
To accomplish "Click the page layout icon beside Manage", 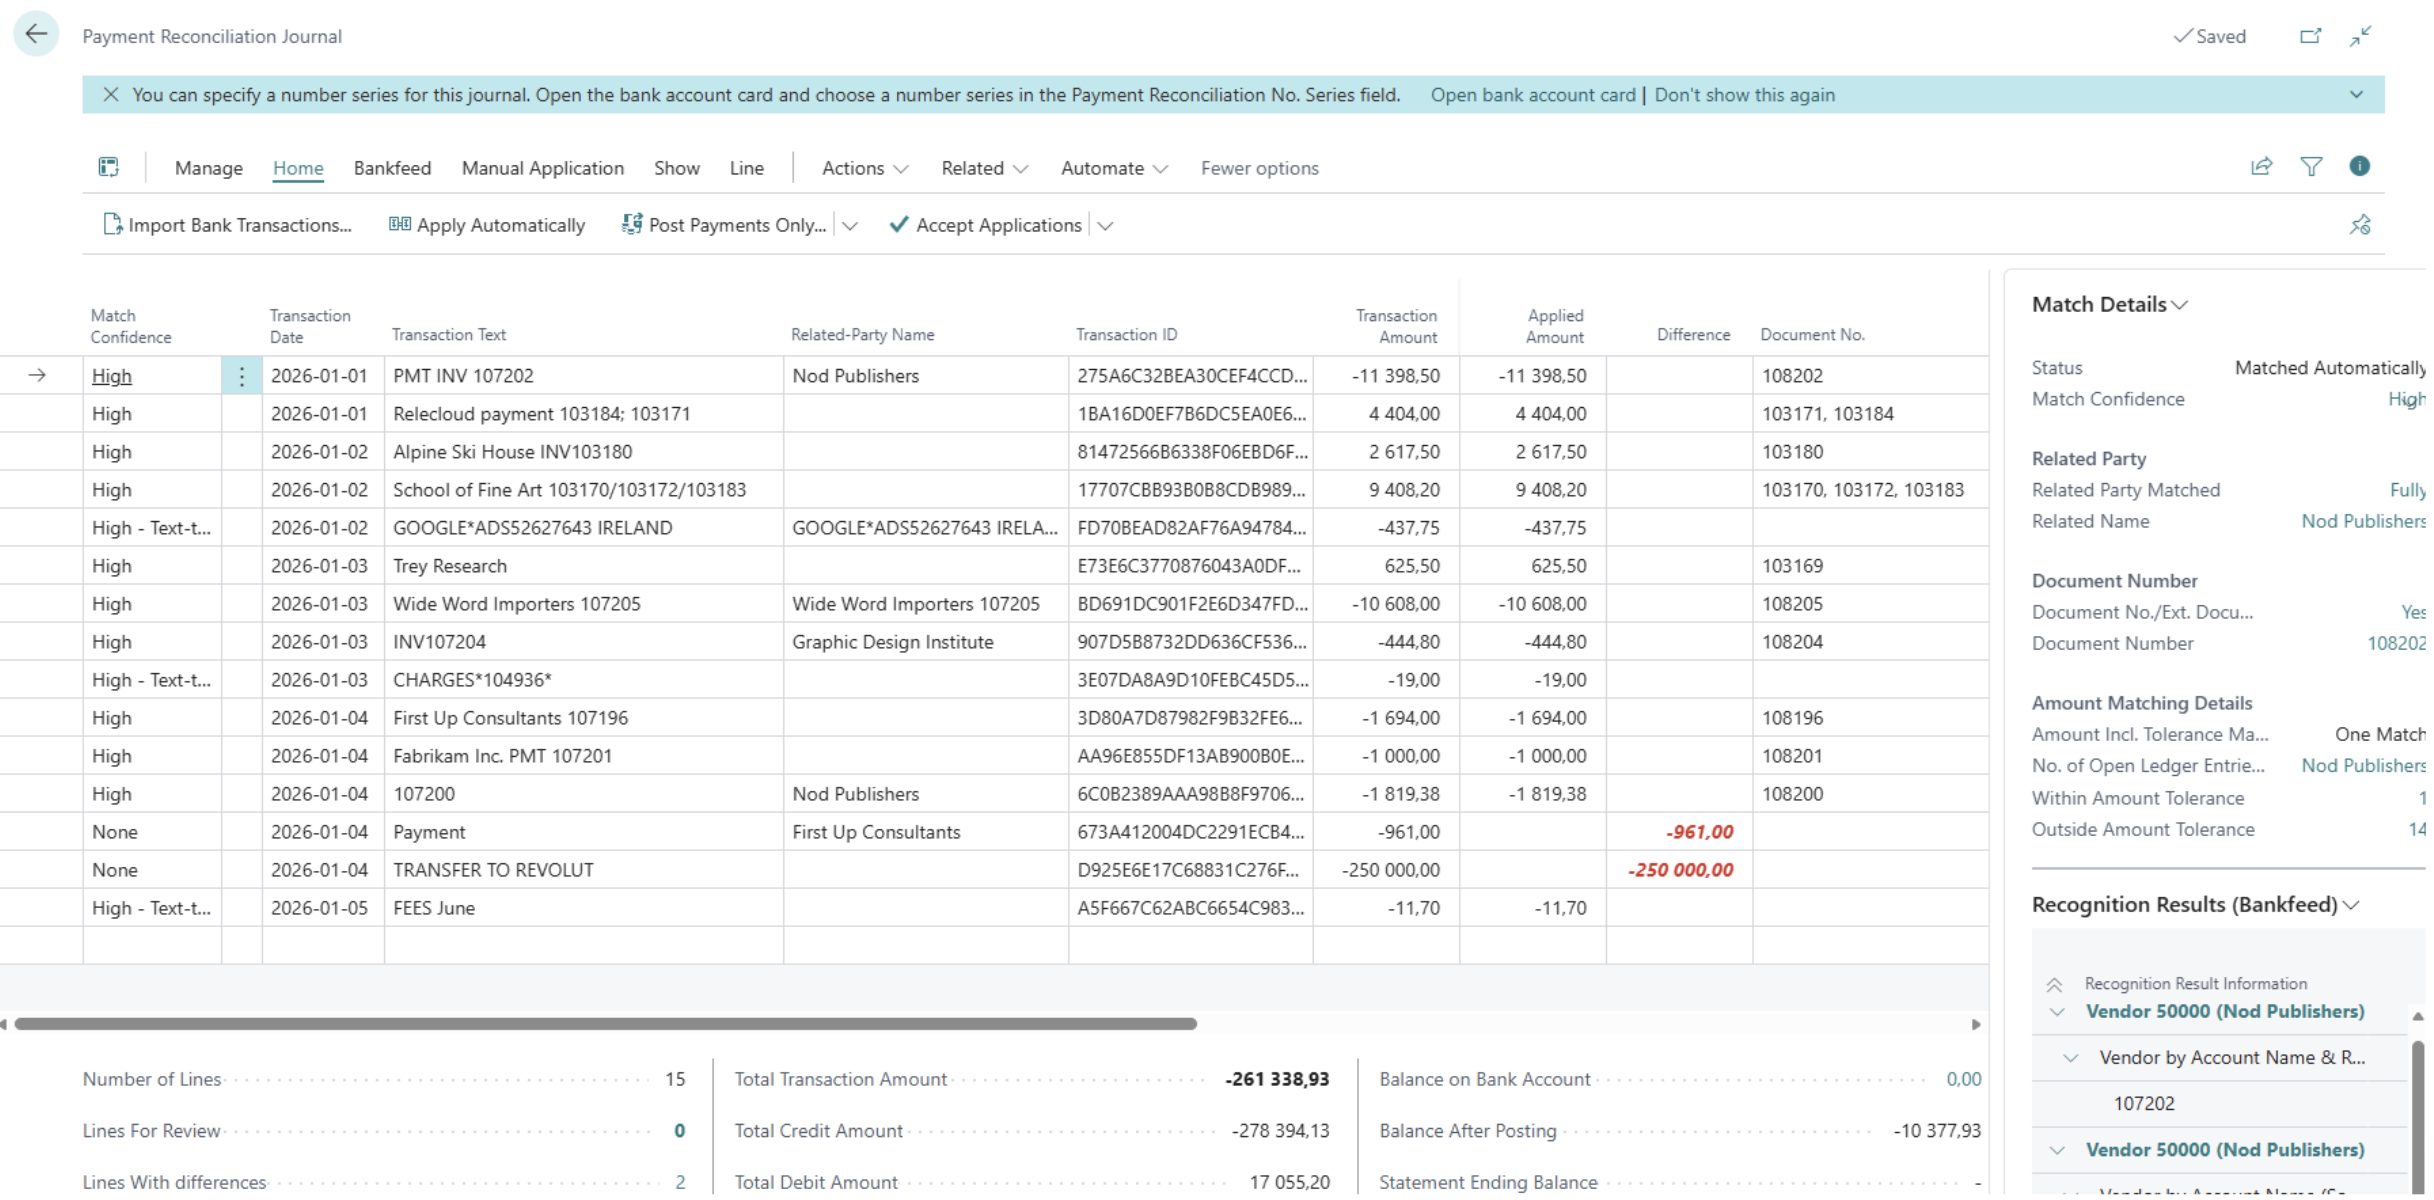I will (x=109, y=167).
